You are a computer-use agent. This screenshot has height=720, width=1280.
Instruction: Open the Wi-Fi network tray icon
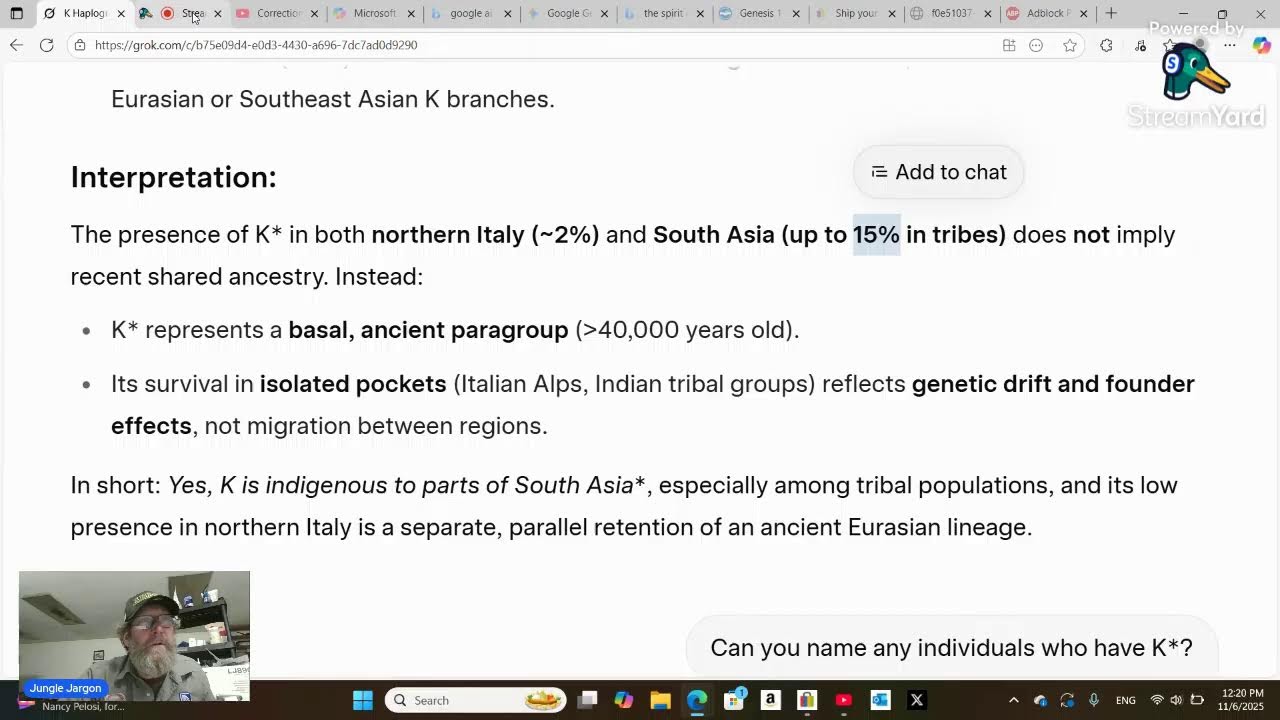click(1157, 700)
